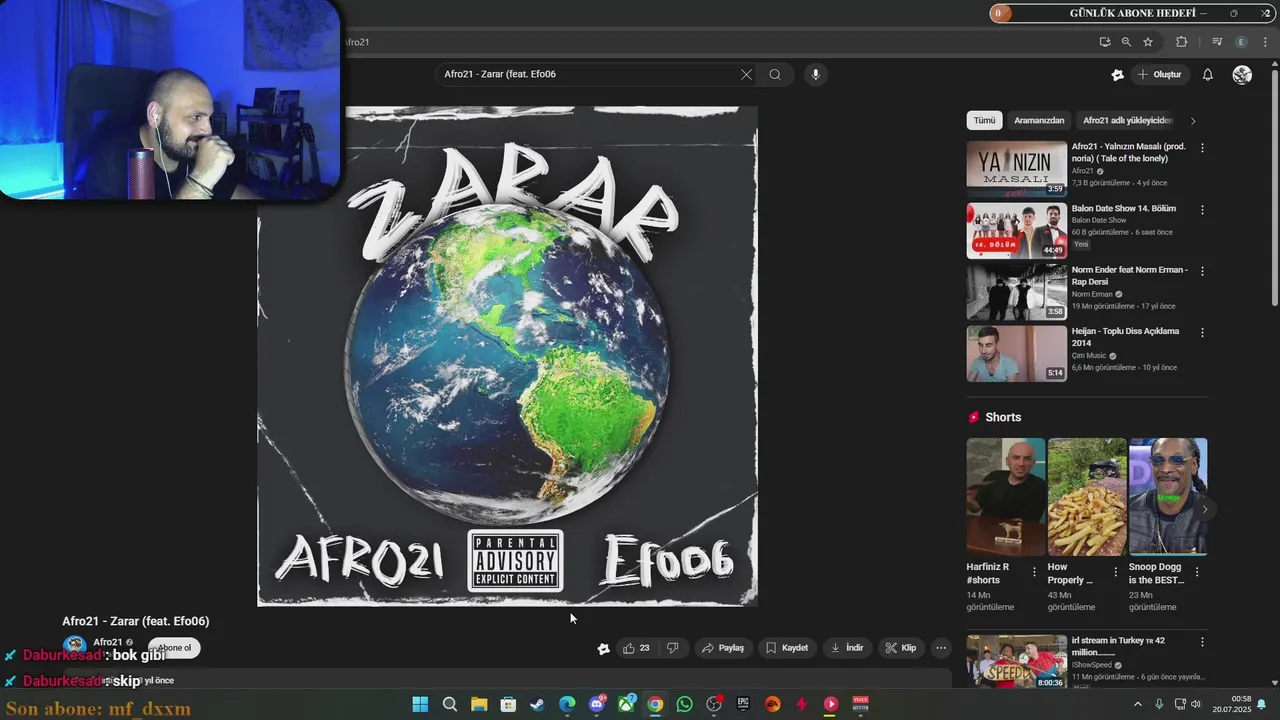The width and height of the screenshot is (1280, 720).
Task: Open Windows notification bell in tray
Action: point(1262,704)
